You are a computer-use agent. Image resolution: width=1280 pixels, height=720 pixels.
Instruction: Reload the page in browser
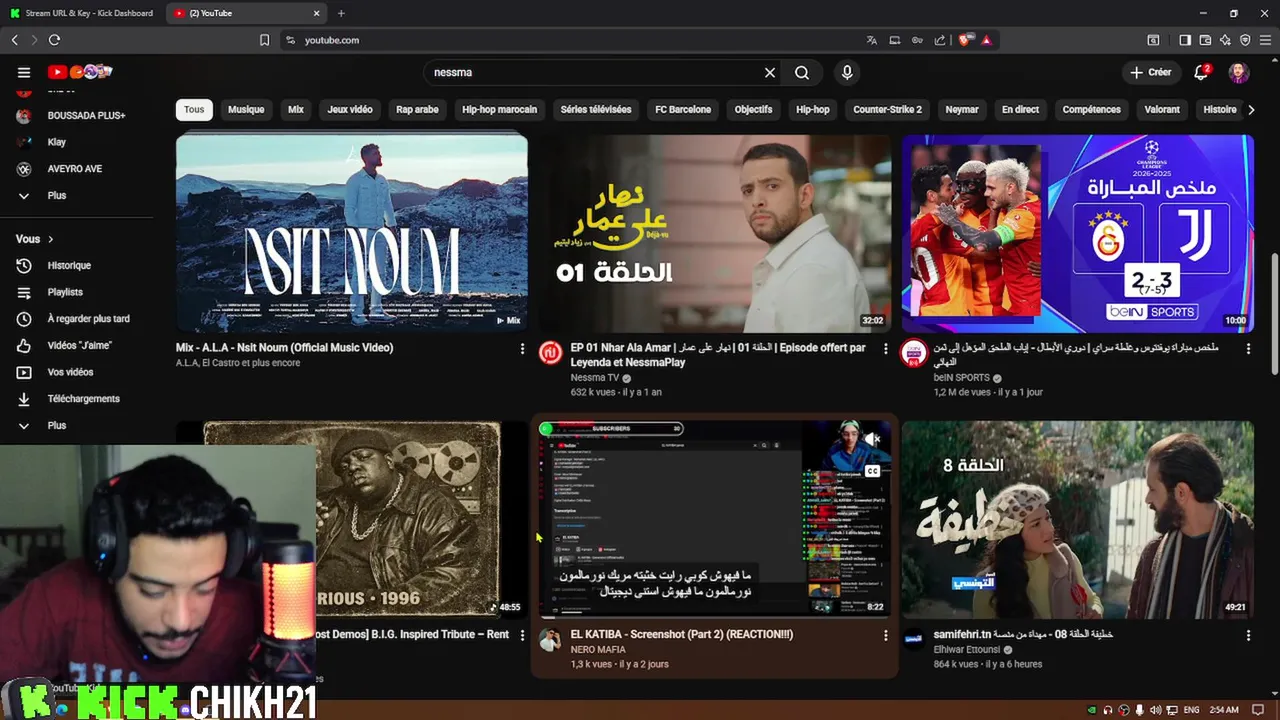click(x=54, y=40)
